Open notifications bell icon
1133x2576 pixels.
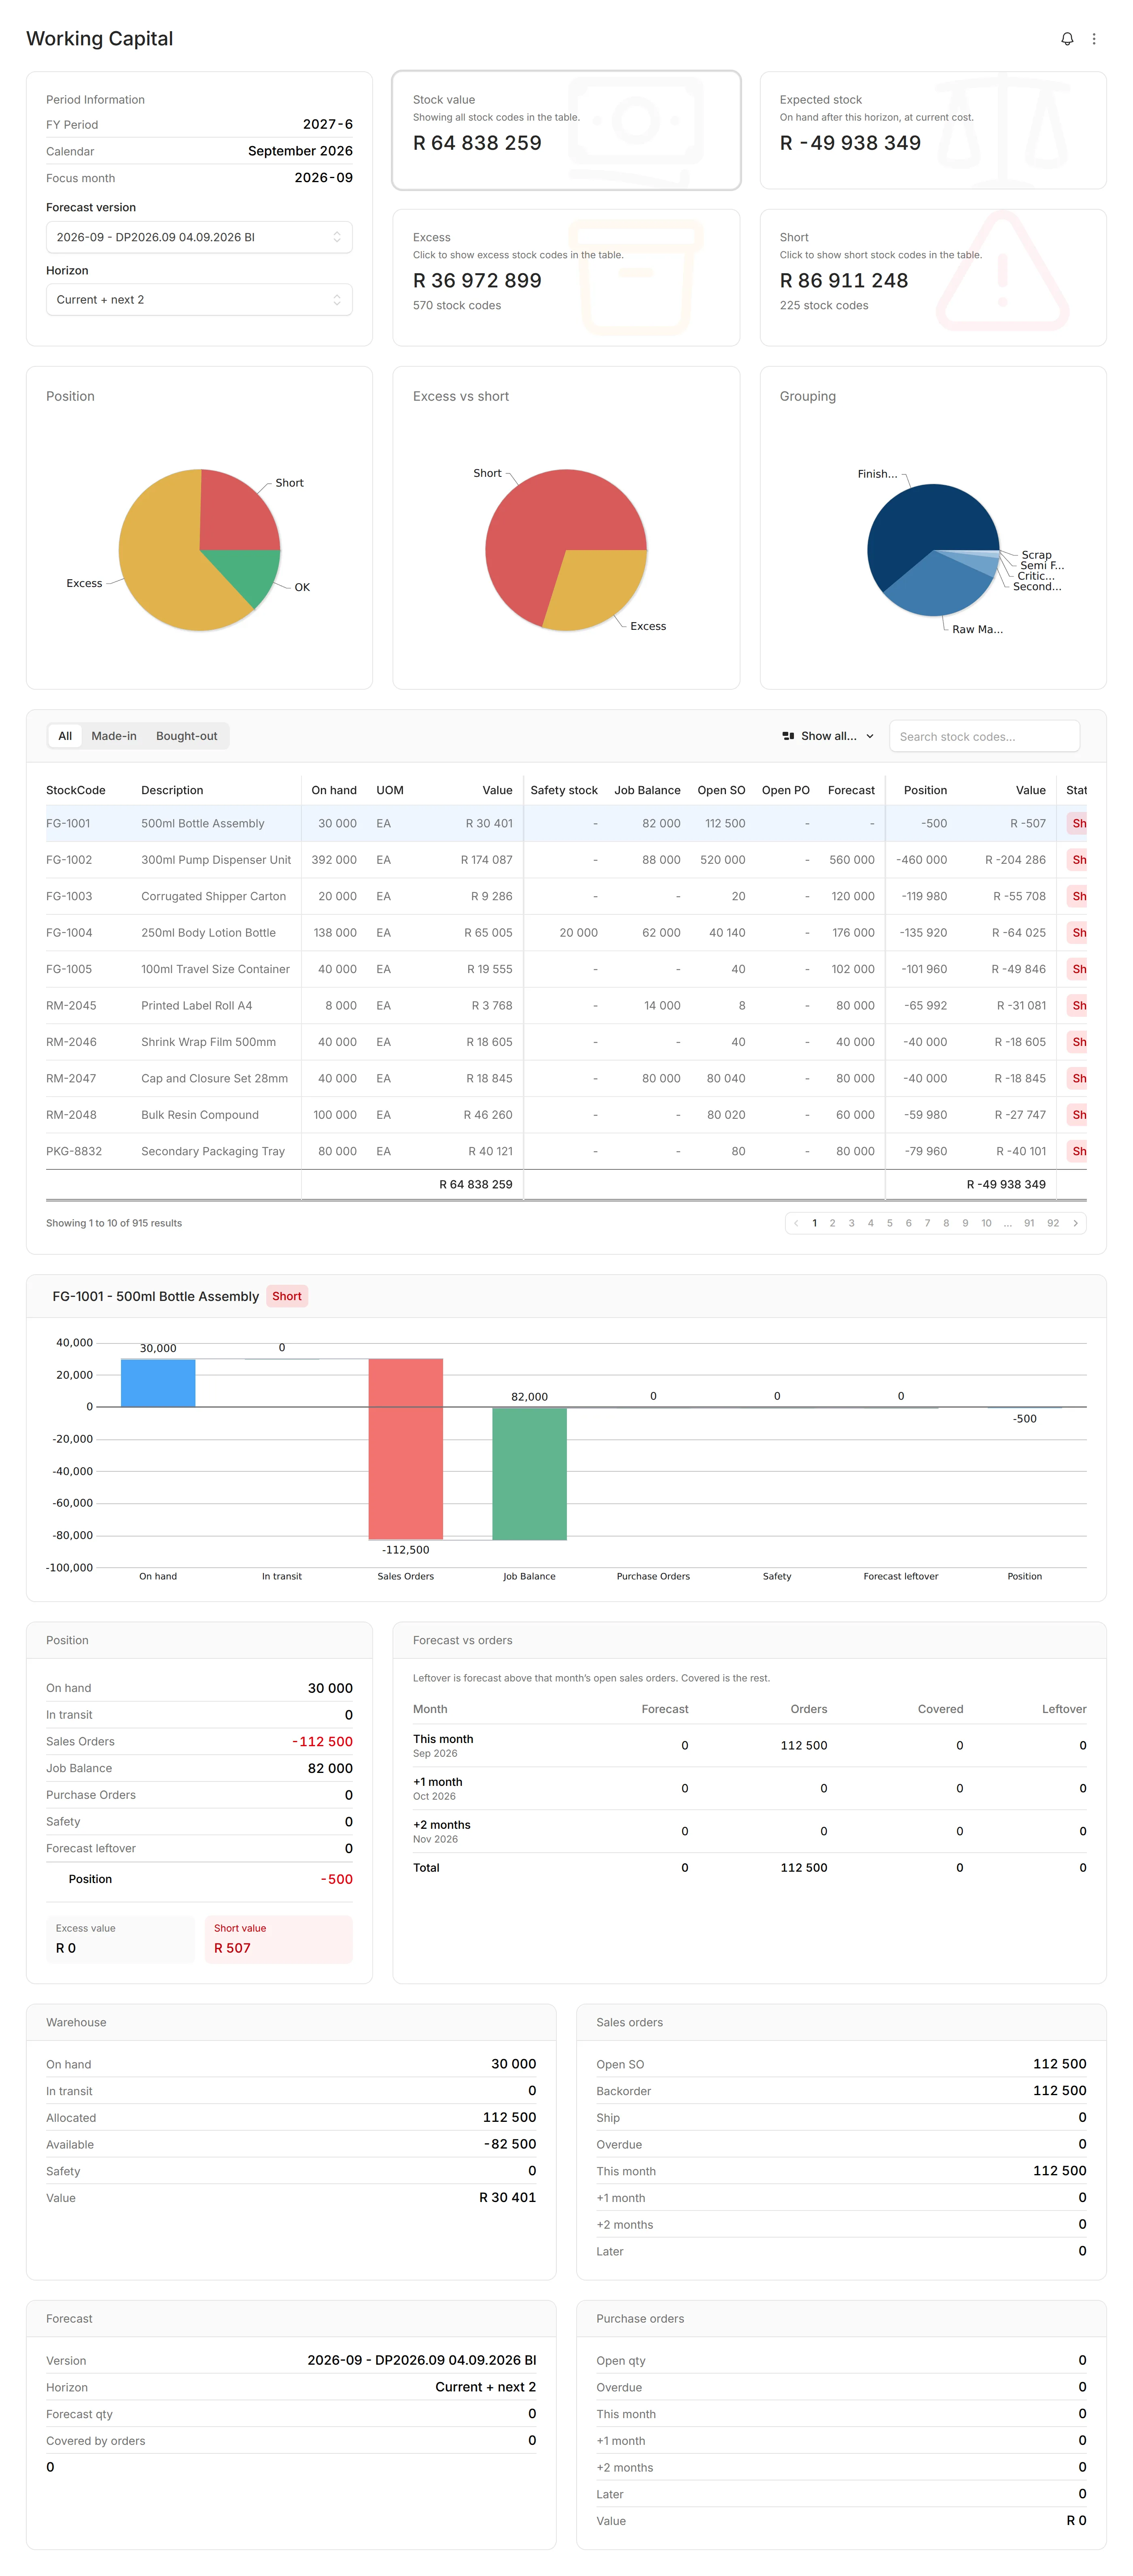tap(1067, 39)
